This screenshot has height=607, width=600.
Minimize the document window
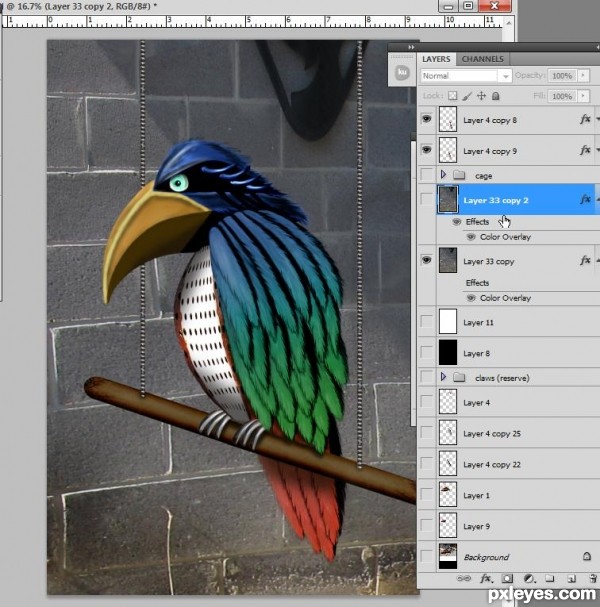(449, 5)
